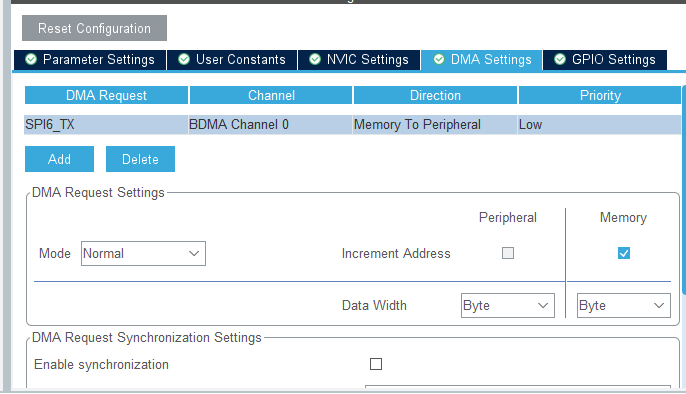The width and height of the screenshot is (686, 394).
Task: Uncheck the Memory increment address checkbox
Action: pos(624,253)
